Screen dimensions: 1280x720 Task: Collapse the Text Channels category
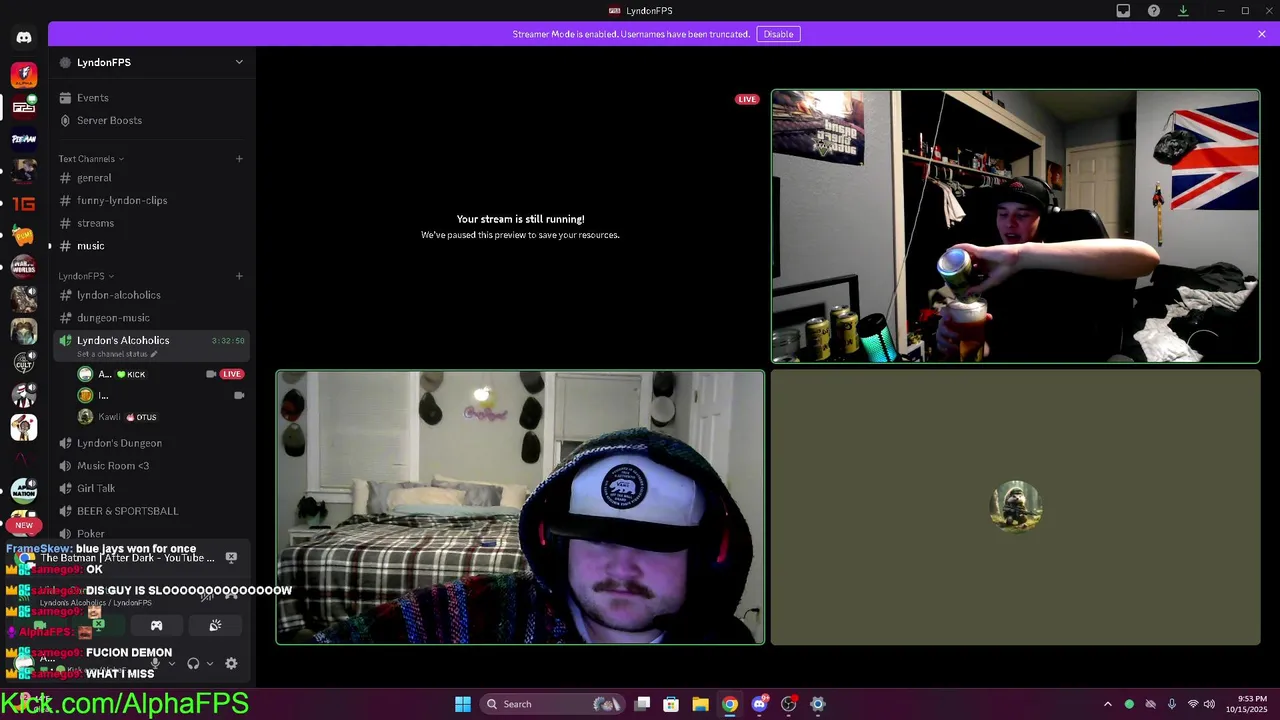(91, 159)
